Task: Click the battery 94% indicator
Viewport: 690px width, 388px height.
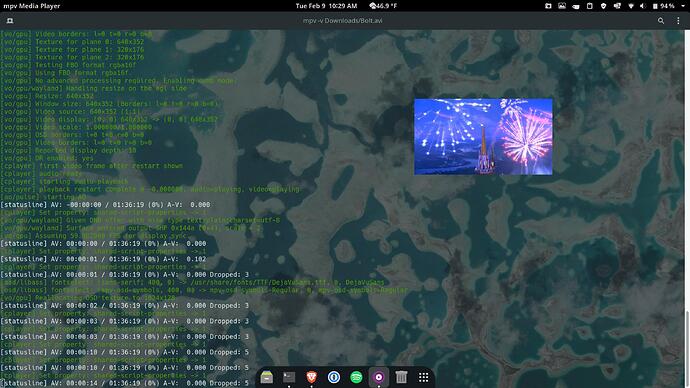Action: [x=664, y=6]
